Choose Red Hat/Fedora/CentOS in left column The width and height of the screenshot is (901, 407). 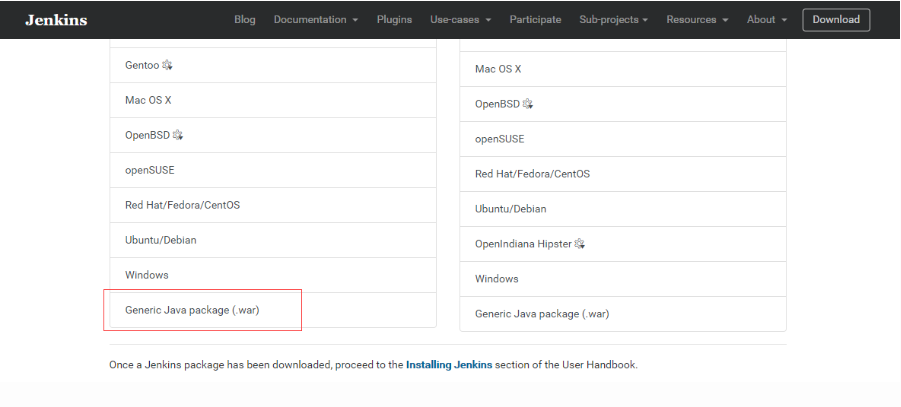pyautogui.click(x=273, y=205)
